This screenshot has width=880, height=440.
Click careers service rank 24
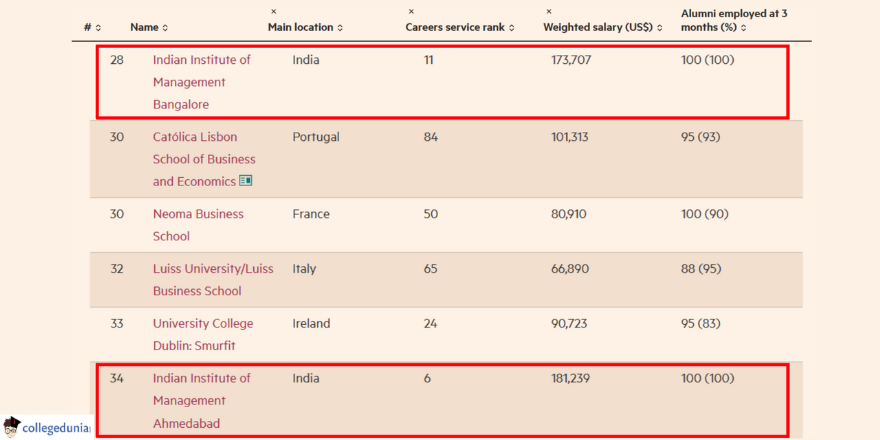[x=430, y=324]
